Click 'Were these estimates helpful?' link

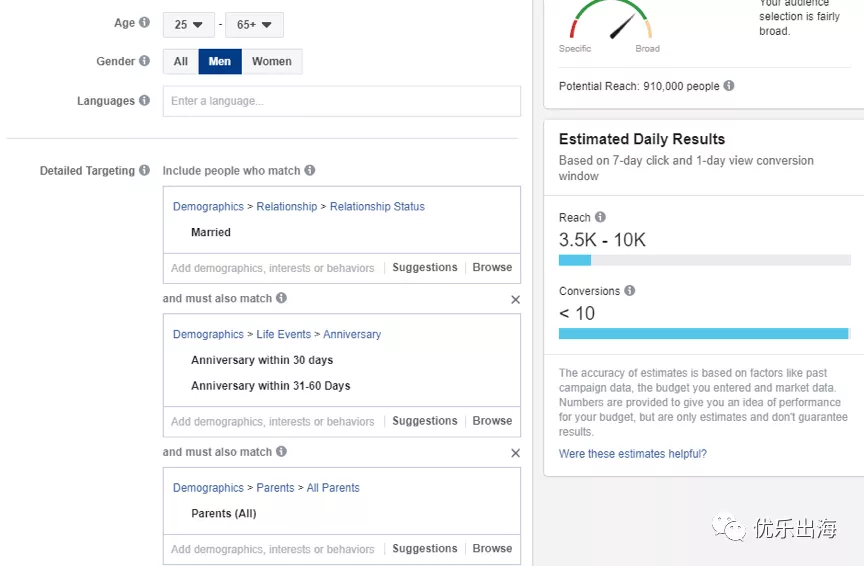point(633,454)
